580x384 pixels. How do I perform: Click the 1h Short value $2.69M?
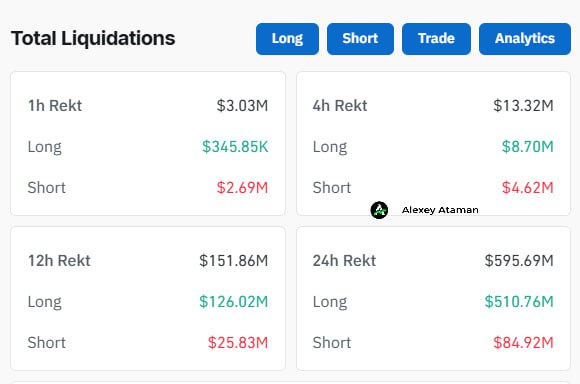point(242,188)
